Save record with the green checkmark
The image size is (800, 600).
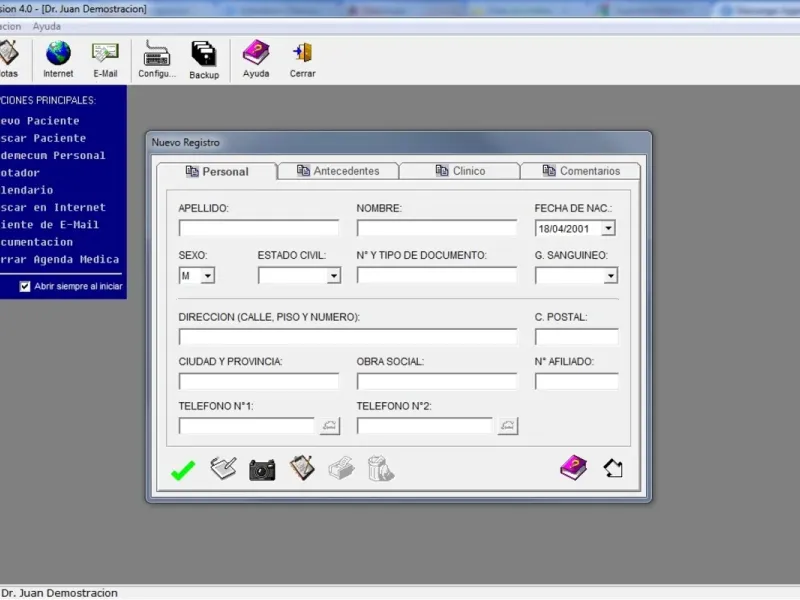(183, 469)
